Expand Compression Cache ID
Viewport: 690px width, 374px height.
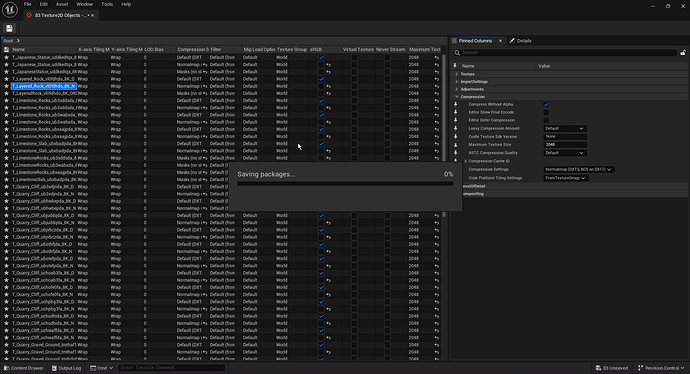[x=466, y=161]
